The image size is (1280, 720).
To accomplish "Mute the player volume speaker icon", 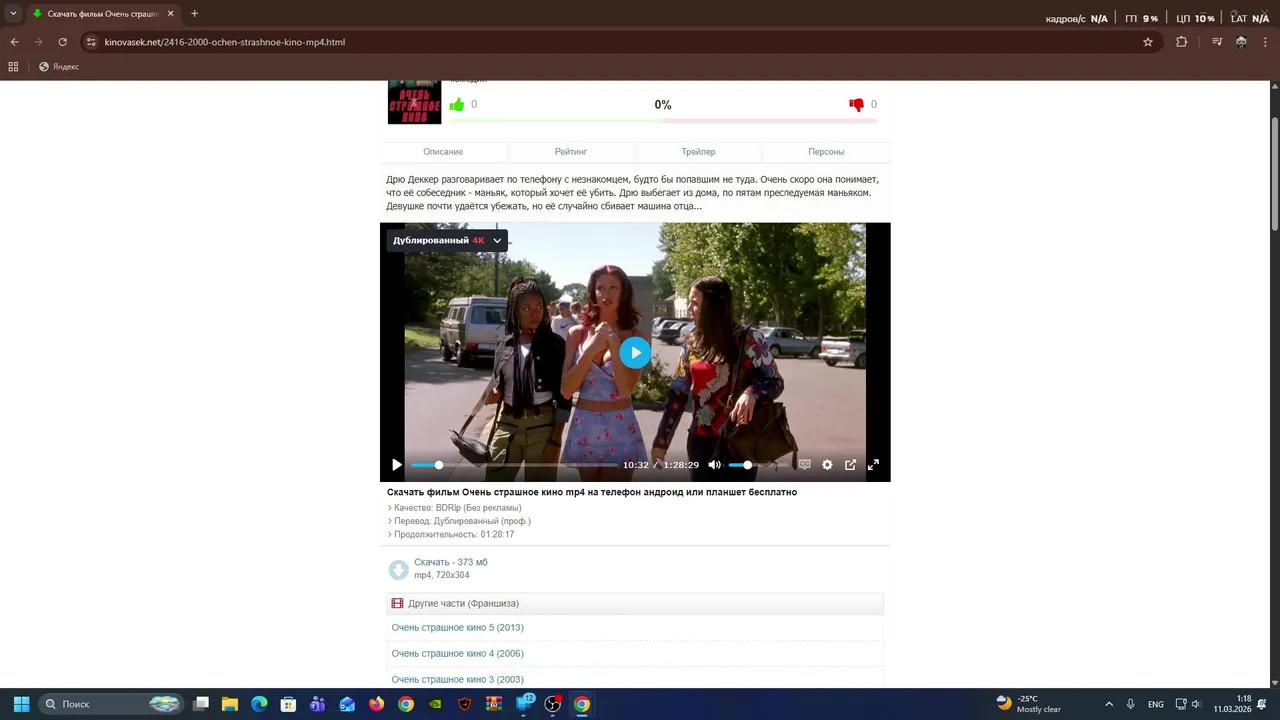I will click(714, 465).
